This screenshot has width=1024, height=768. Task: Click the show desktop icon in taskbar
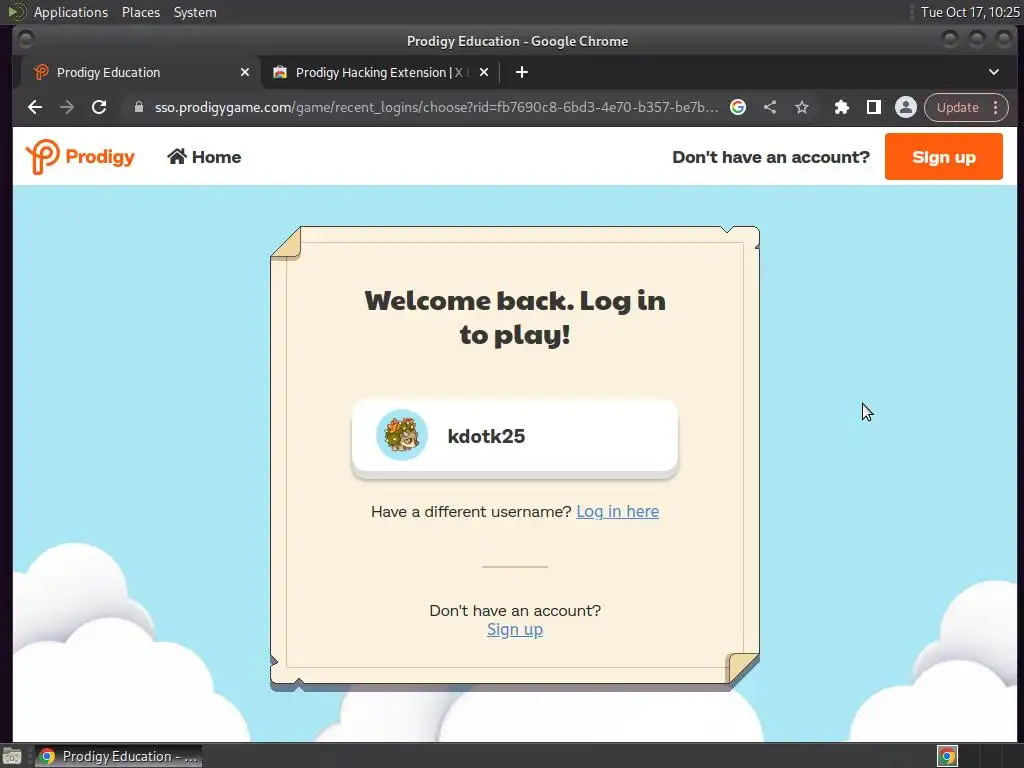12,756
